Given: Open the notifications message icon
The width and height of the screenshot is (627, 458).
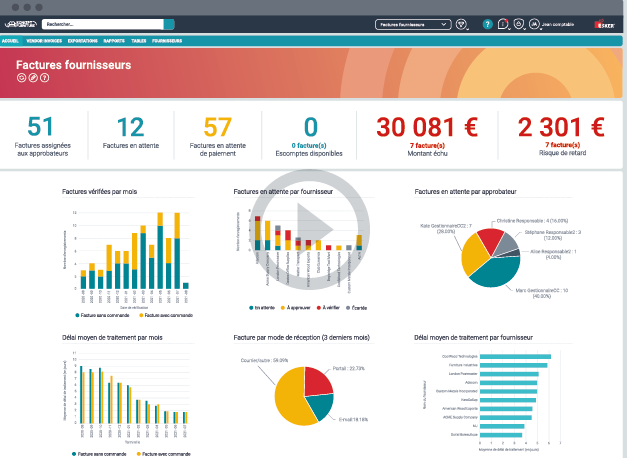Looking at the screenshot, I should [x=503, y=24].
